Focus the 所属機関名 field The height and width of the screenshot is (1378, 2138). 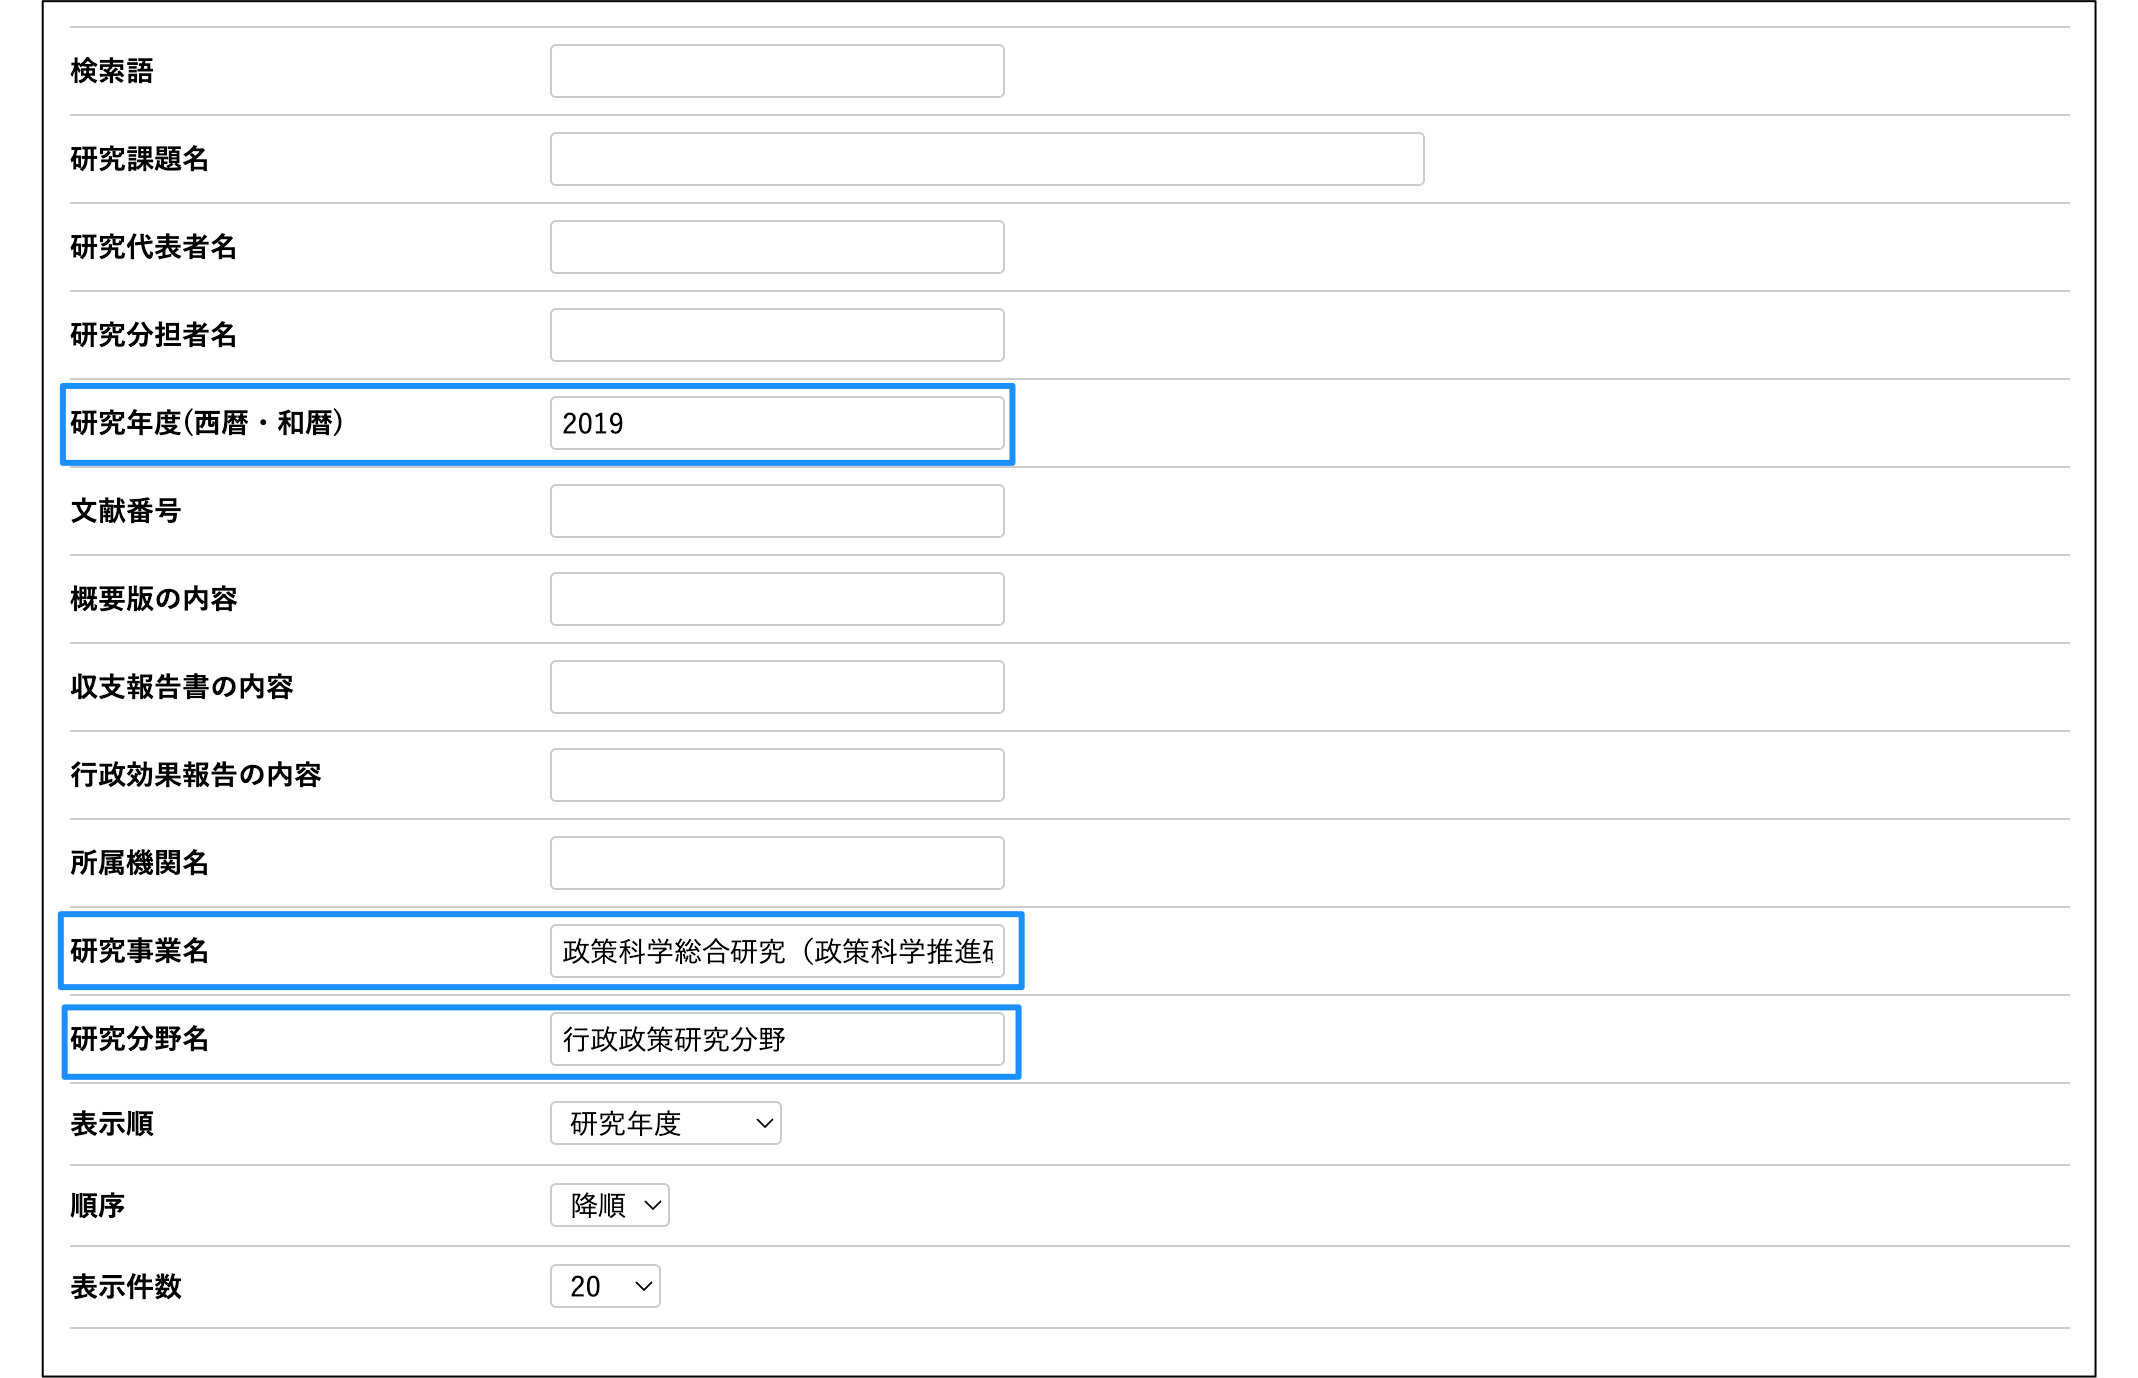pos(776,863)
